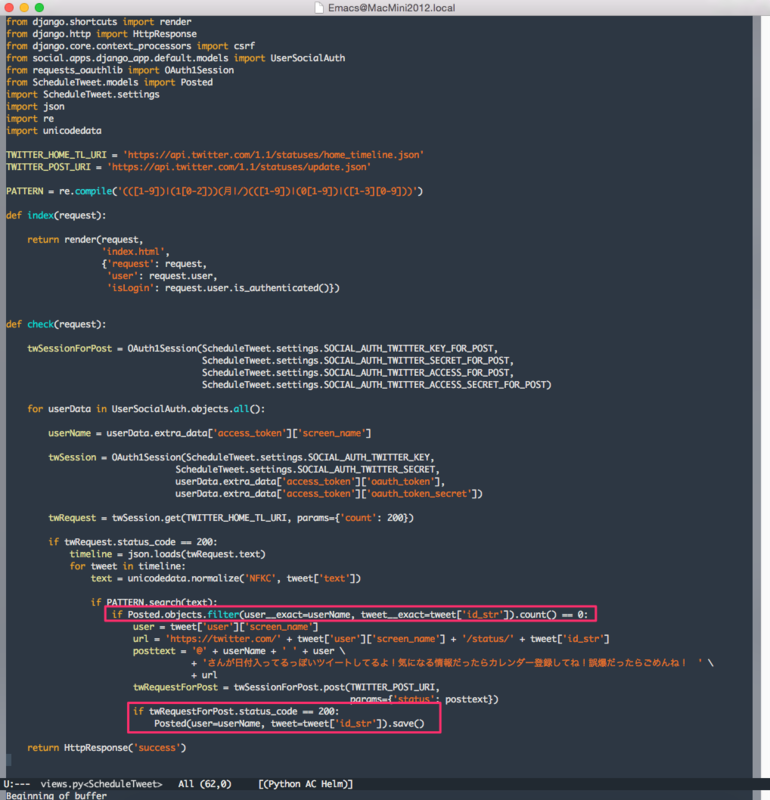Screen dimensions: 770x800
Task: Click 'csrf' in the context_processors import line
Action: [244, 46]
